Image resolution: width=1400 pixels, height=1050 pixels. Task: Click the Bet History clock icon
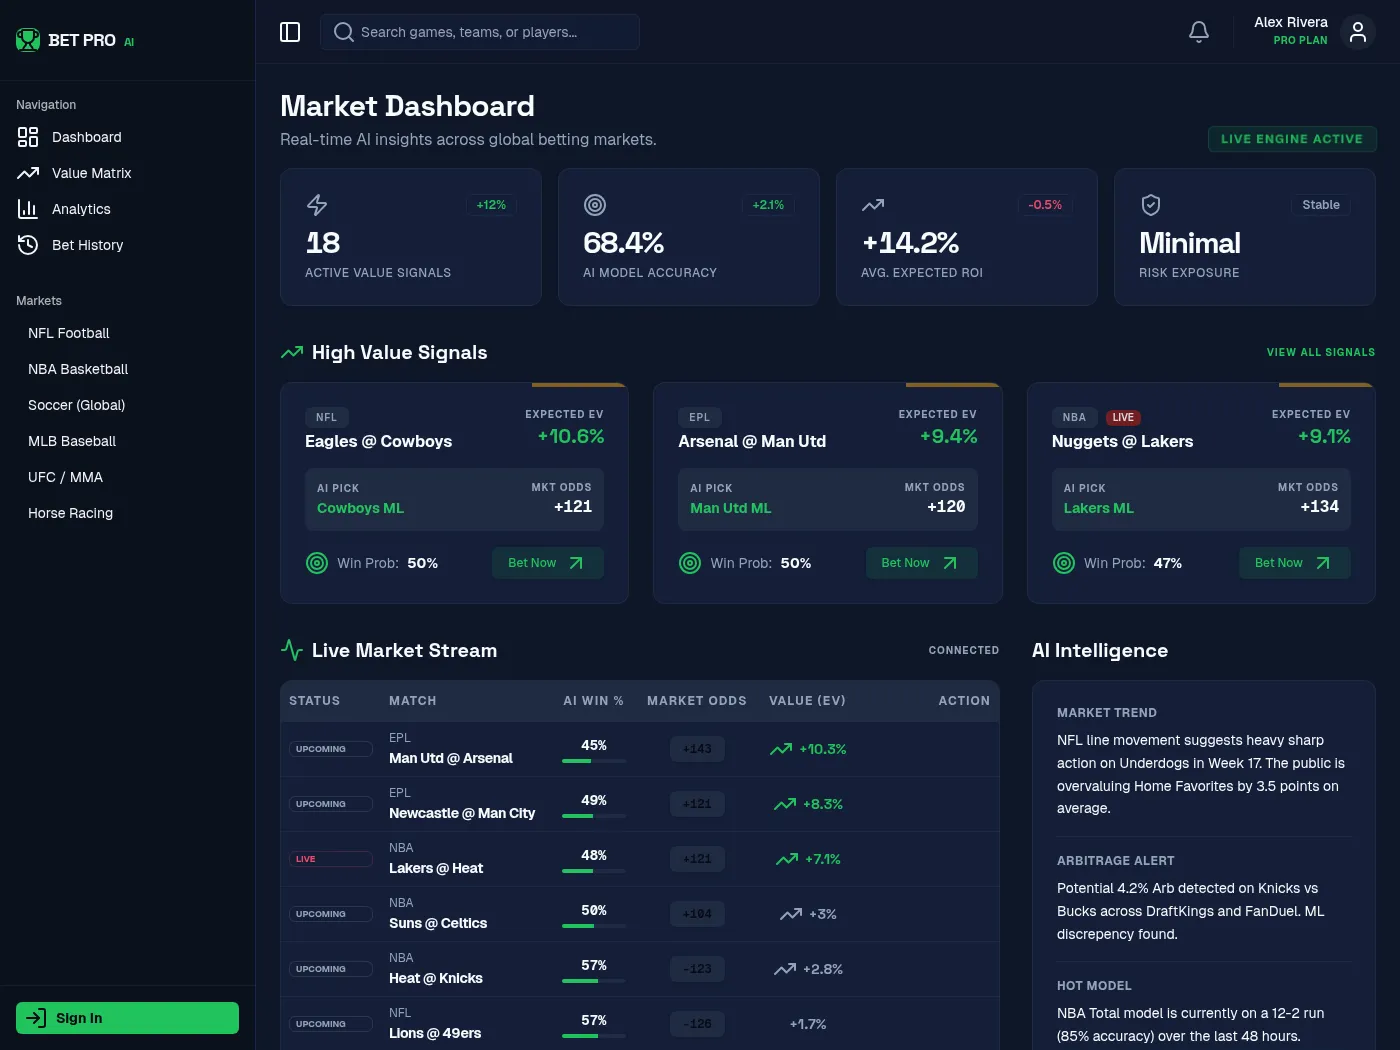pyautogui.click(x=28, y=245)
